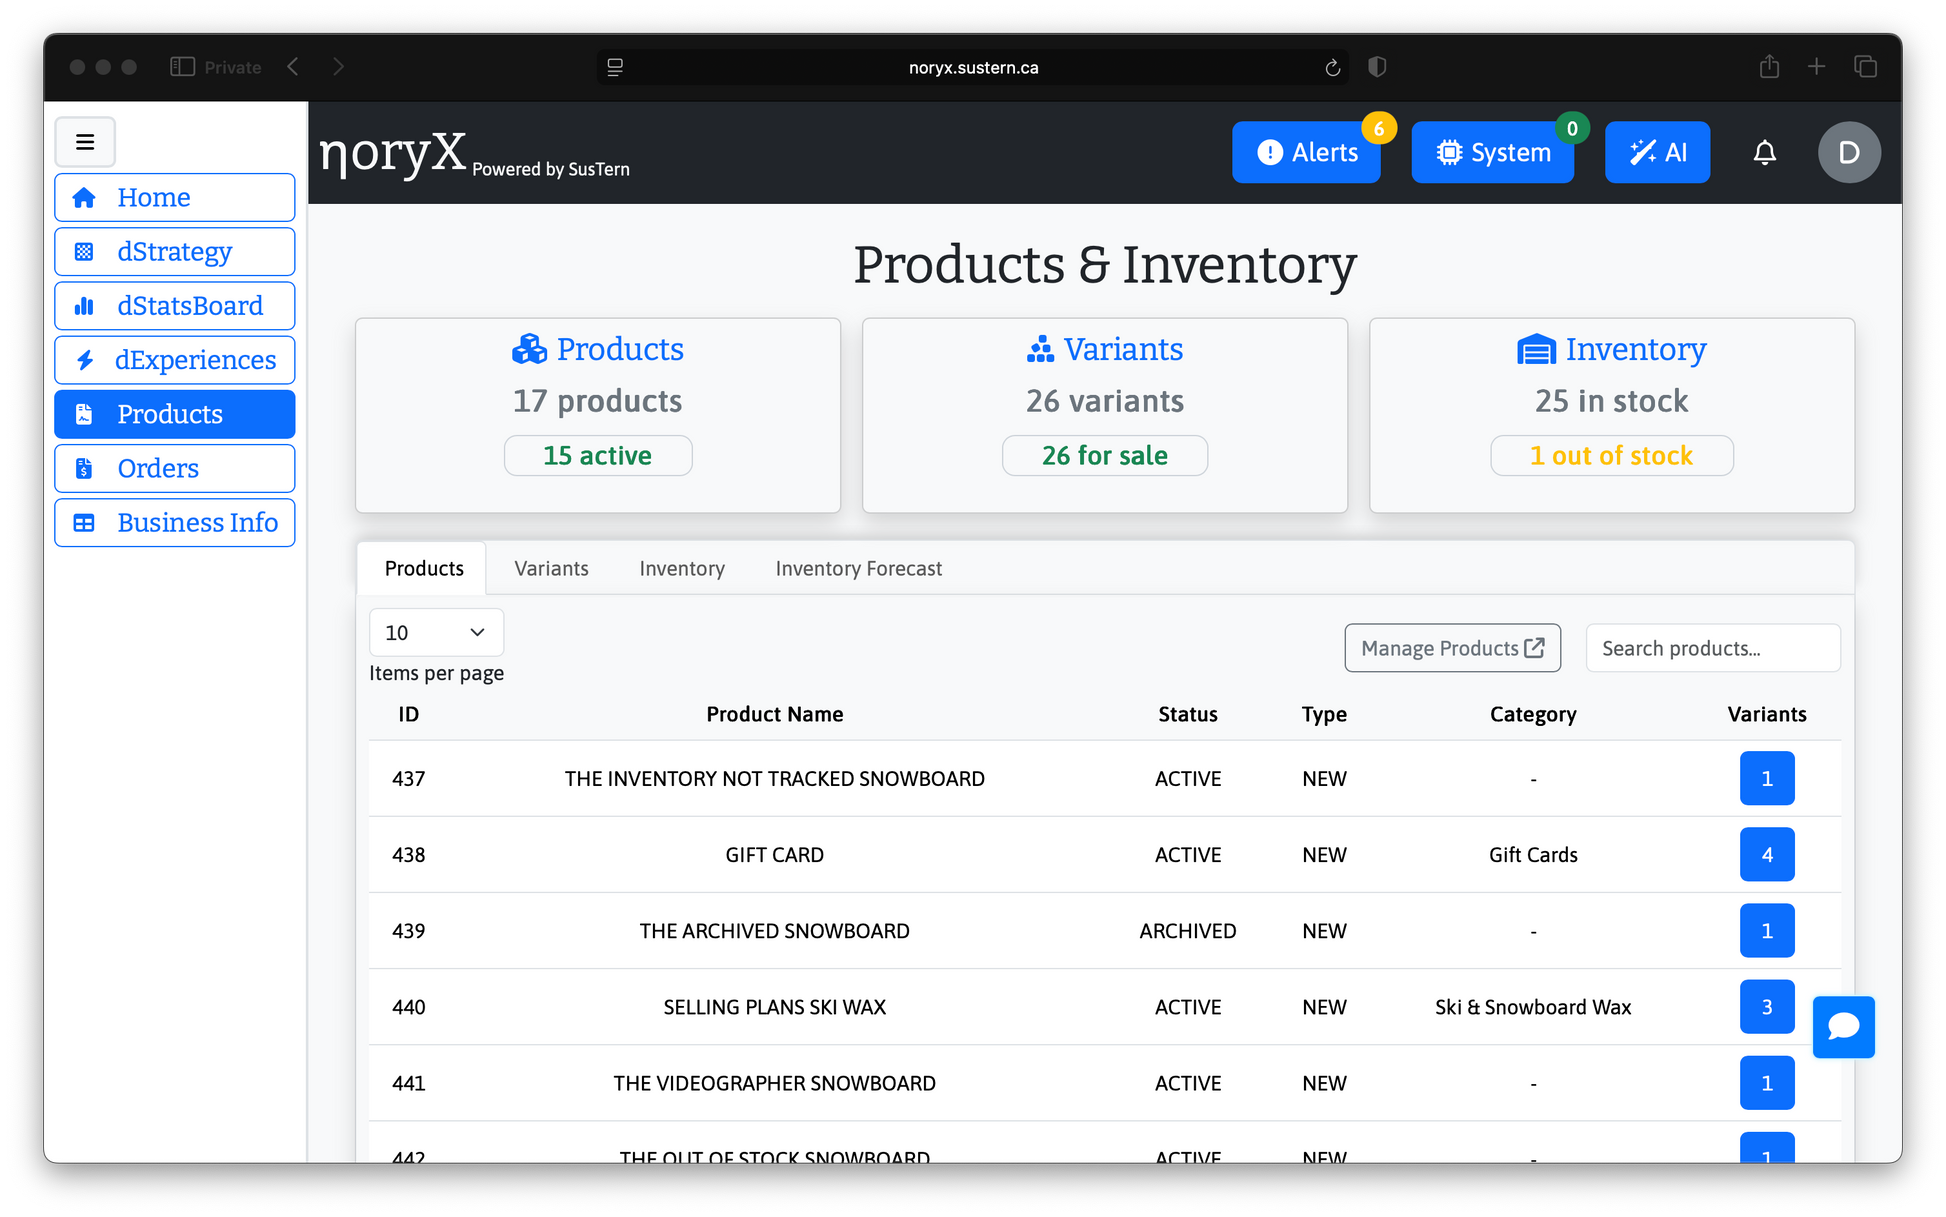This screenshot has width=1946, height=1217.
Task: Click THE INVENTORY NOT TRACKED SNOWBOARD name
Action: (775, 779)
